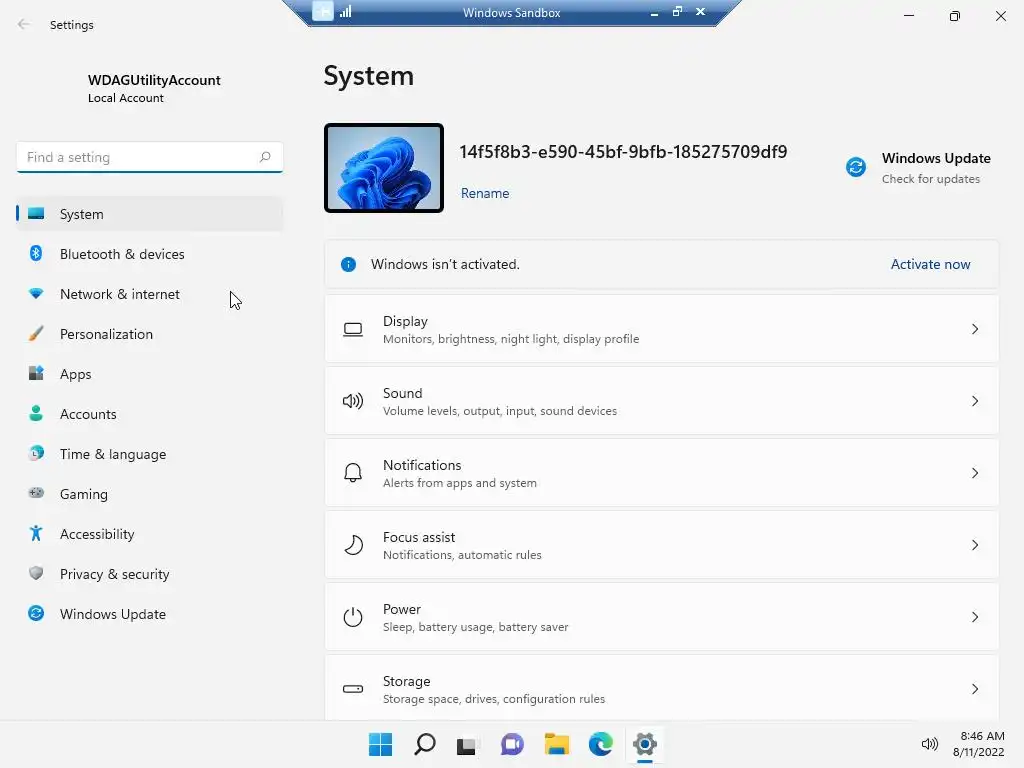Open Privacy & security category
Image resolution: width=1024 pixels, height=768 pixels.
coord(150,574)
